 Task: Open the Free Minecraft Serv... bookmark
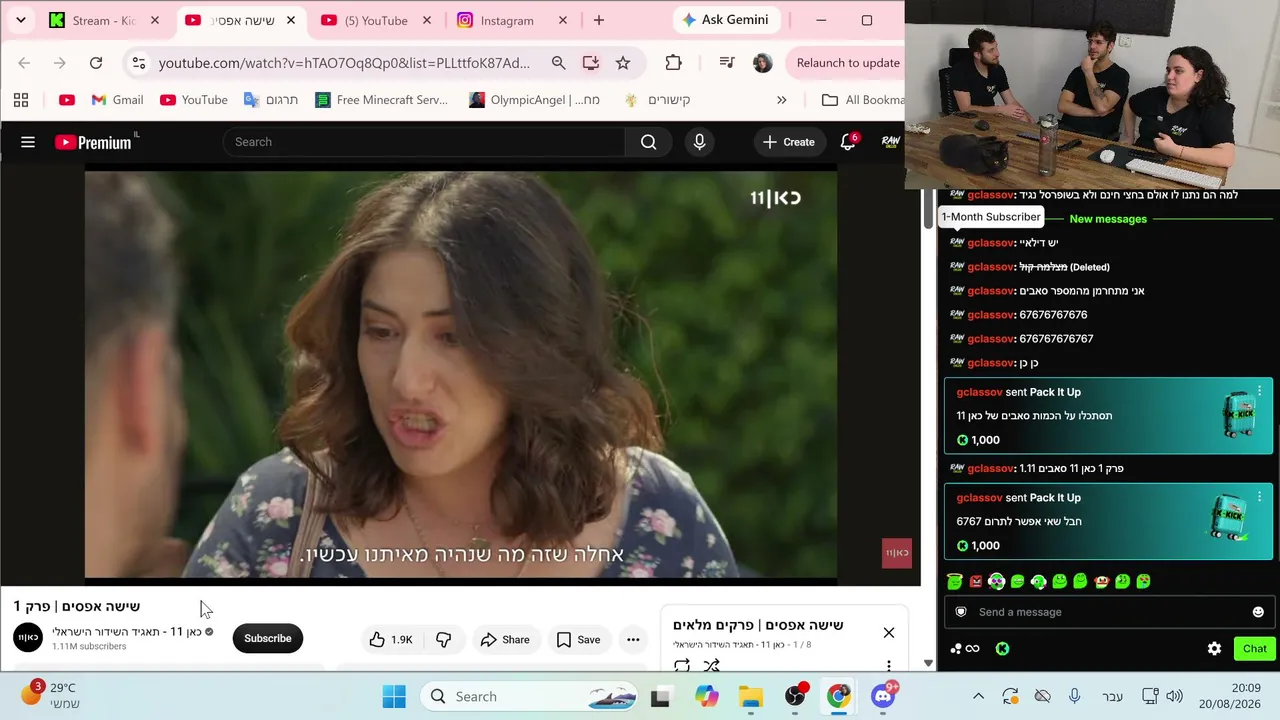tap(381, 100)
